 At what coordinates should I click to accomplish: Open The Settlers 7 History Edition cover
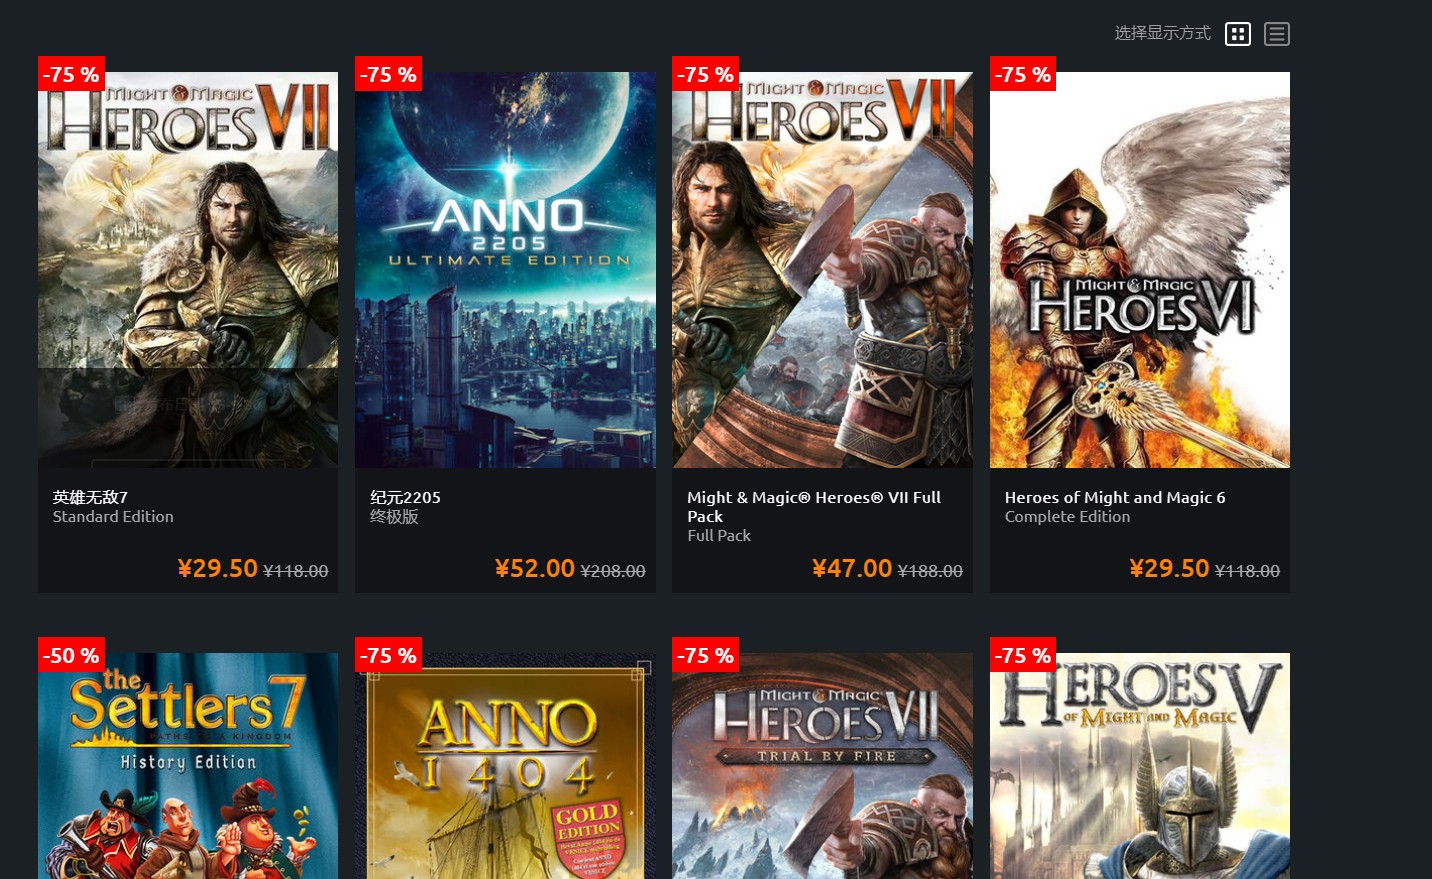188,766
